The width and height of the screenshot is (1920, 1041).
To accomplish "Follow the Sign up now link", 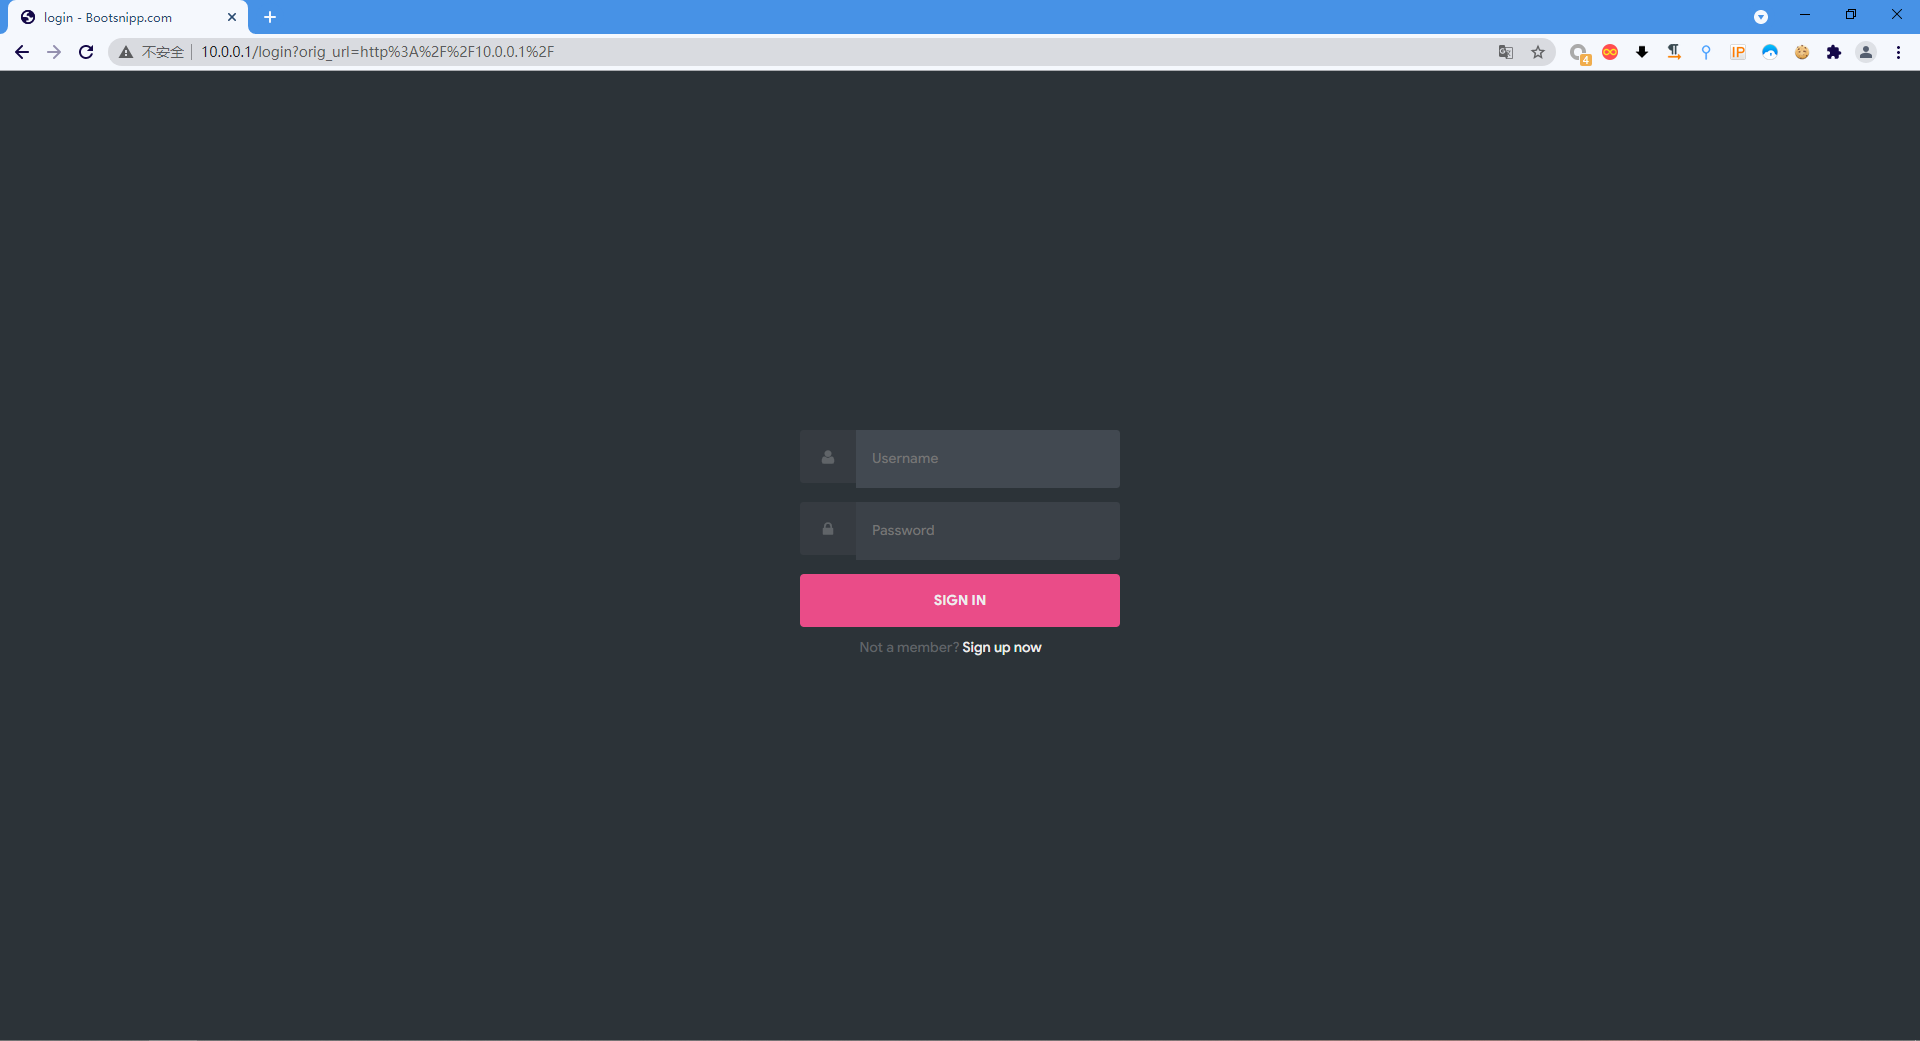I will (1001, 647).
